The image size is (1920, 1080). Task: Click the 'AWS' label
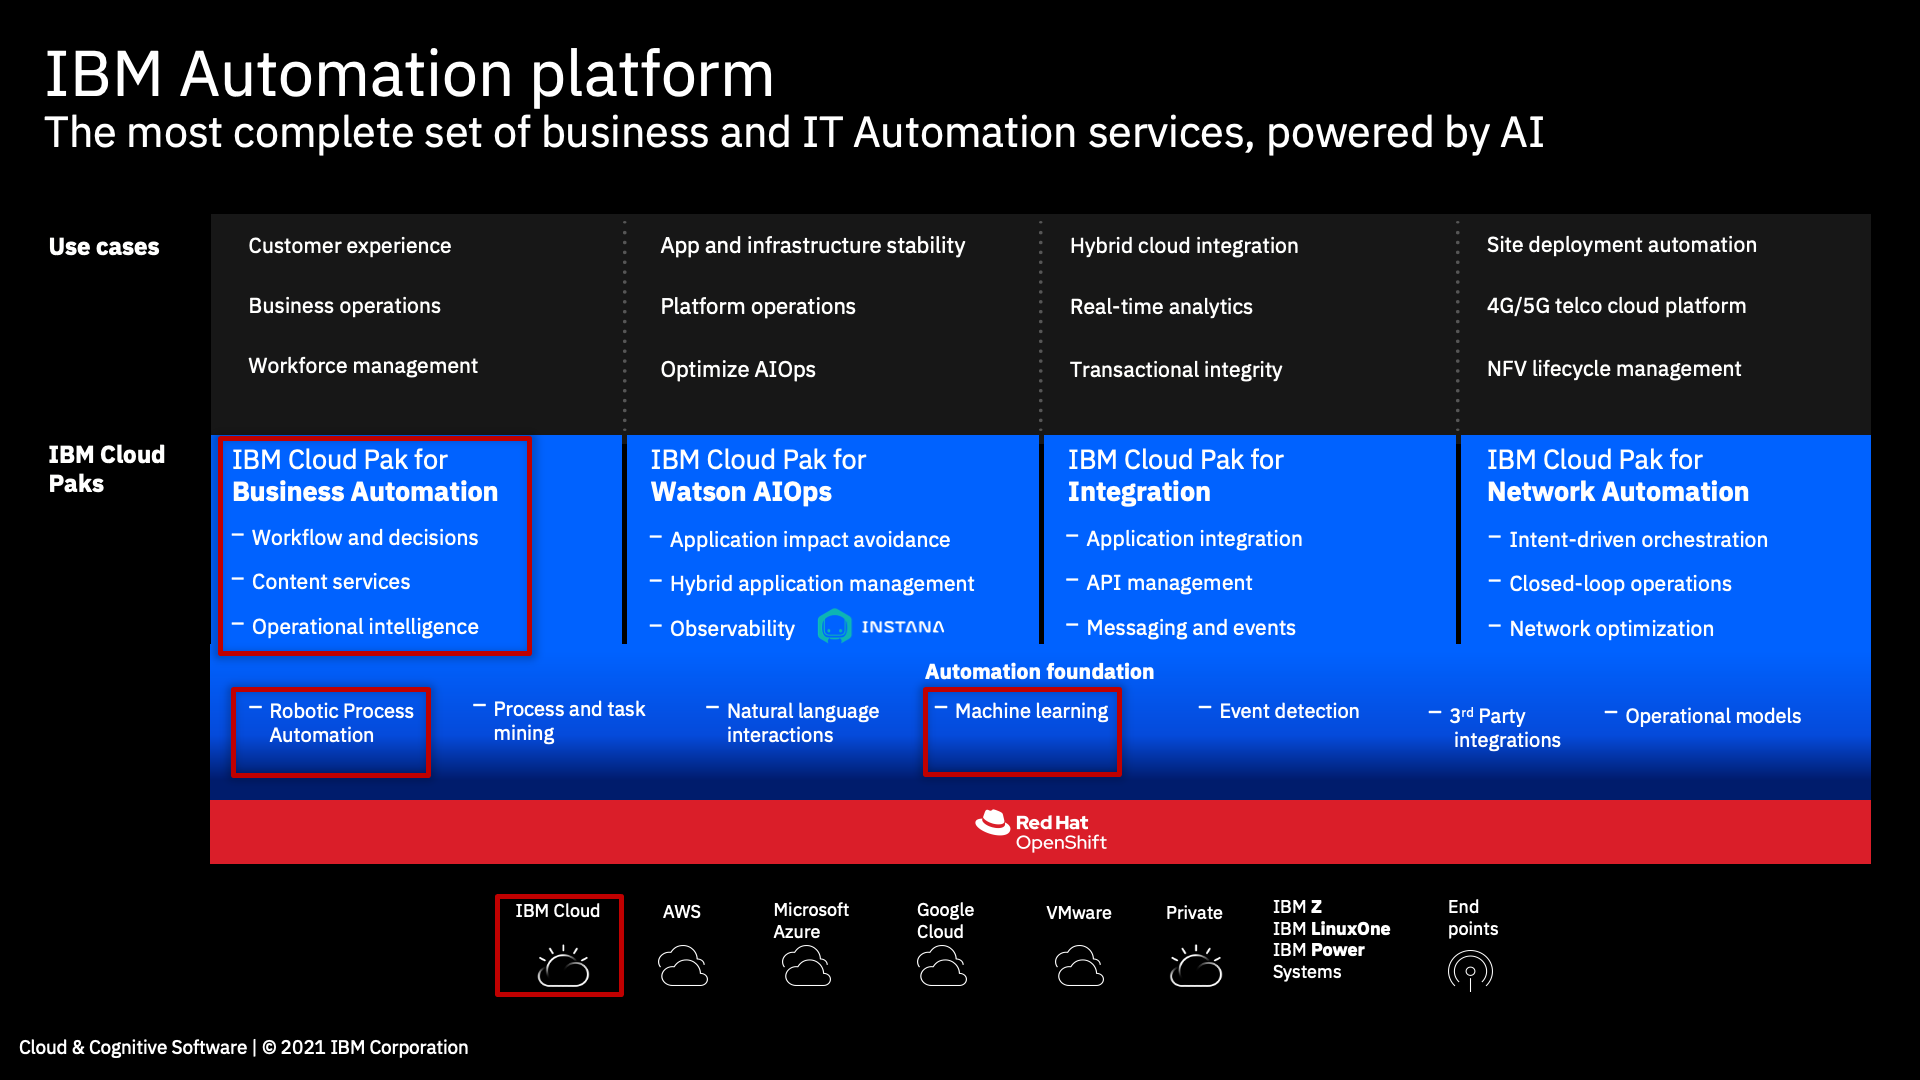[x=682, y=912]
